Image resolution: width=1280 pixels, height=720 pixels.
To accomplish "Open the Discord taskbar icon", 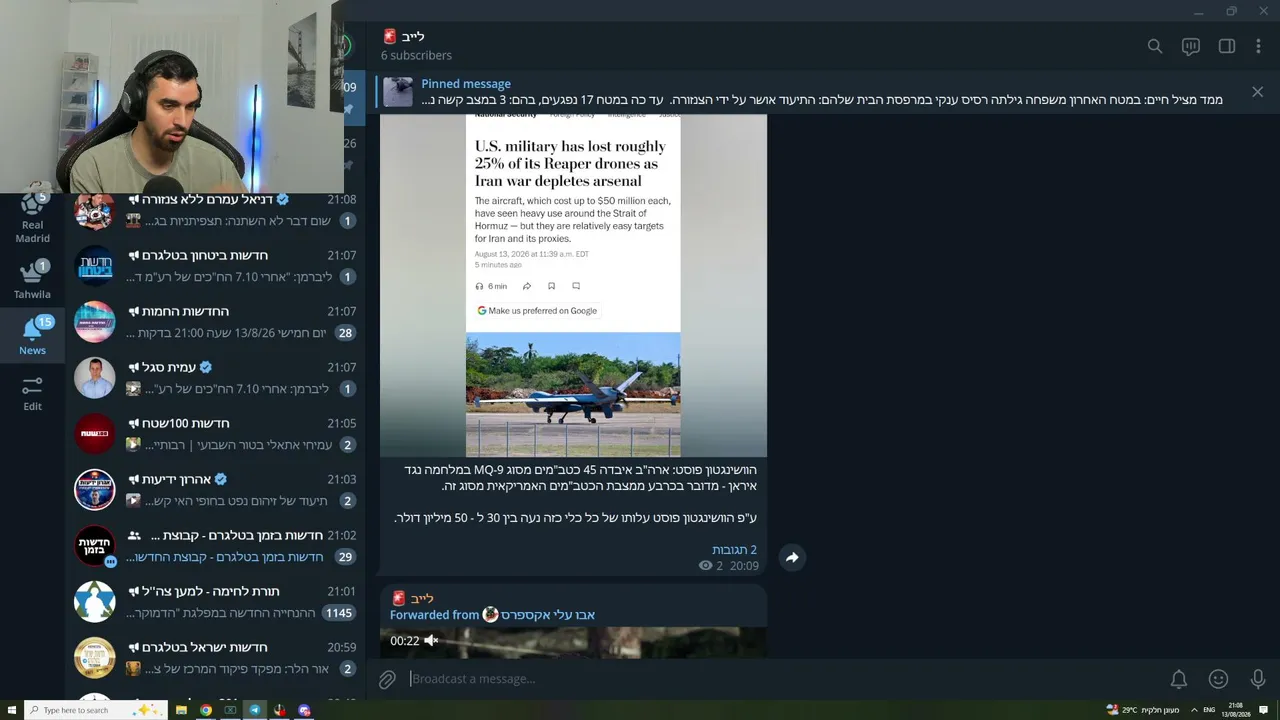I will (304, 710).
